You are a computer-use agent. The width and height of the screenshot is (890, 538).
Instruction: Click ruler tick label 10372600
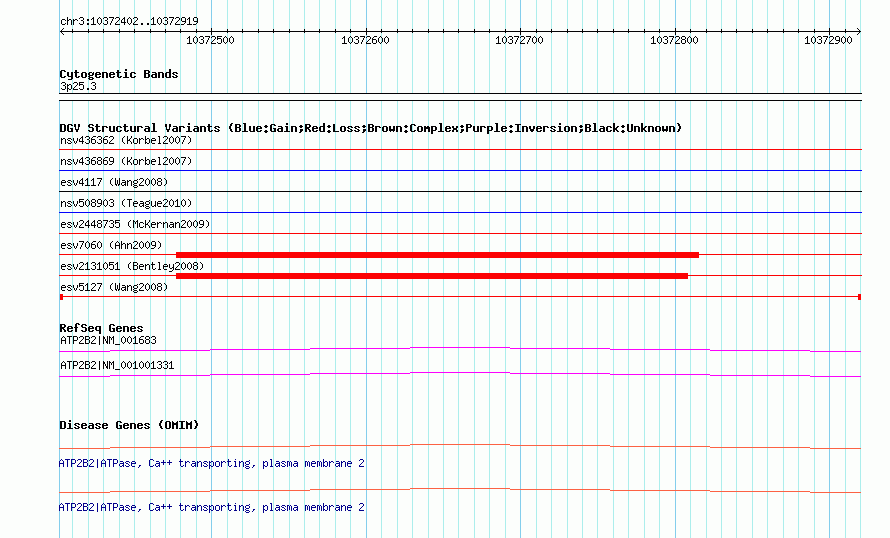[x=365, y=40]
